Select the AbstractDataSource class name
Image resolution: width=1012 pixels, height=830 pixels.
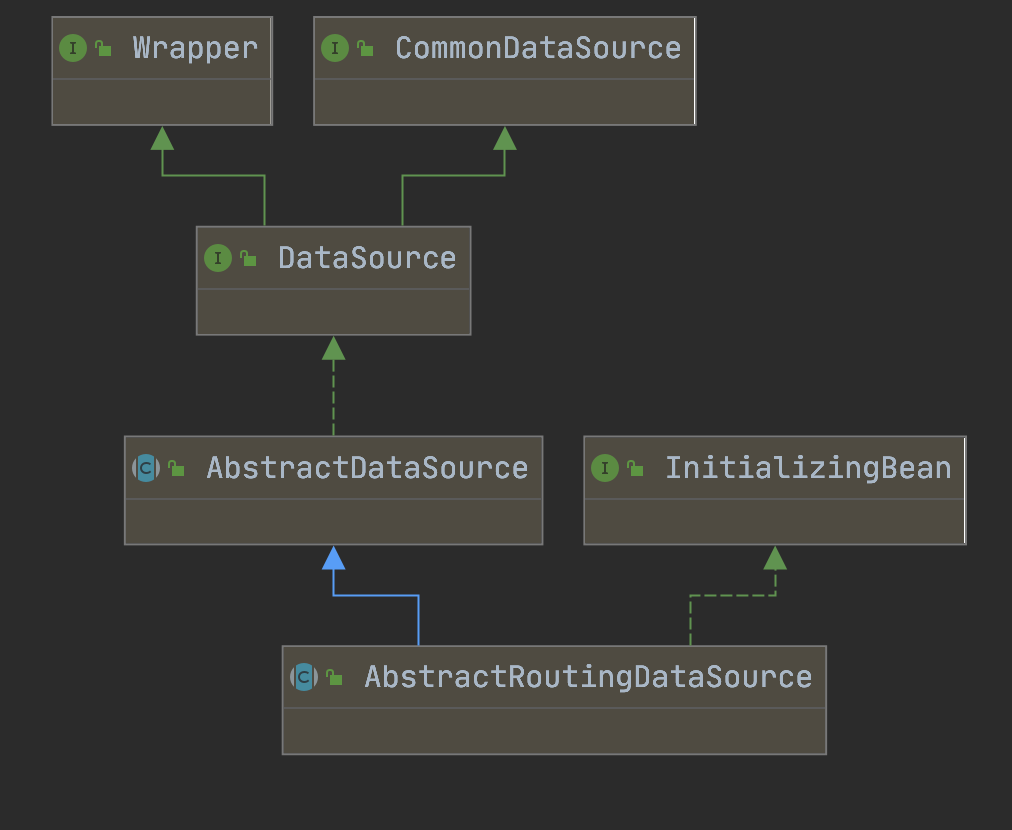pyautogui.click(x=367, y=468)
